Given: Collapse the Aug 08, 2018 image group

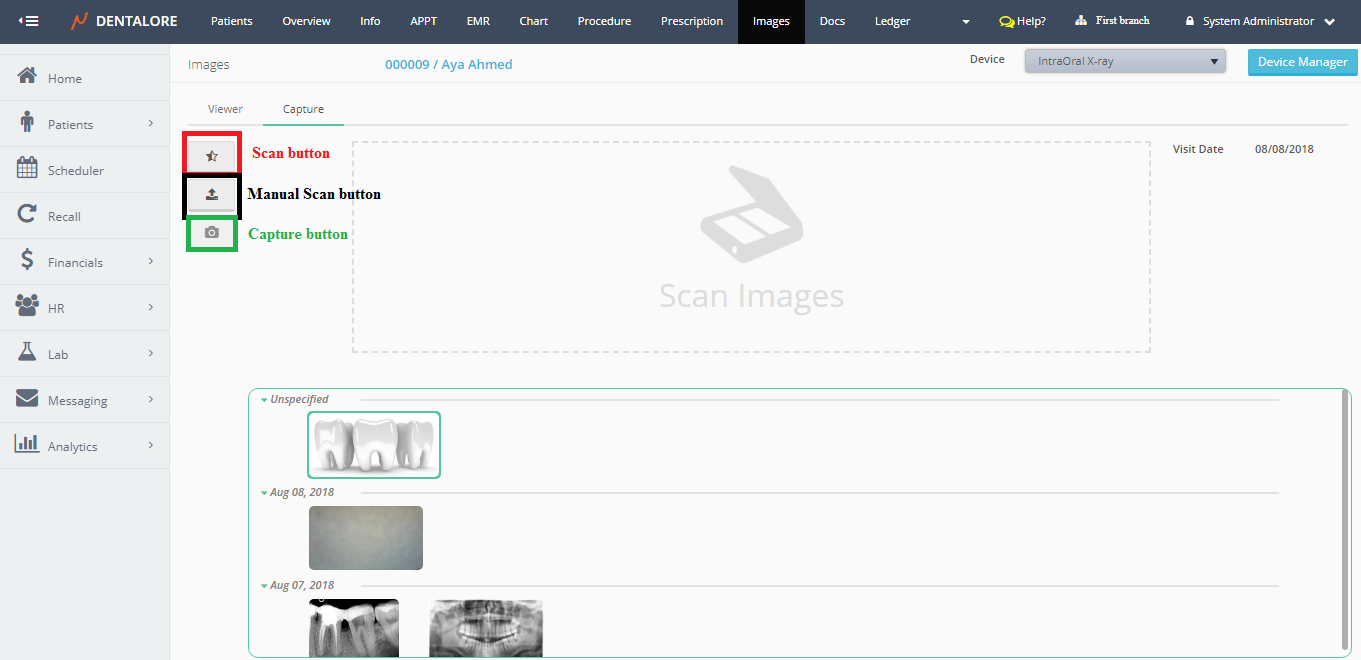Looking at the screenshot, I should coord(264,493).
